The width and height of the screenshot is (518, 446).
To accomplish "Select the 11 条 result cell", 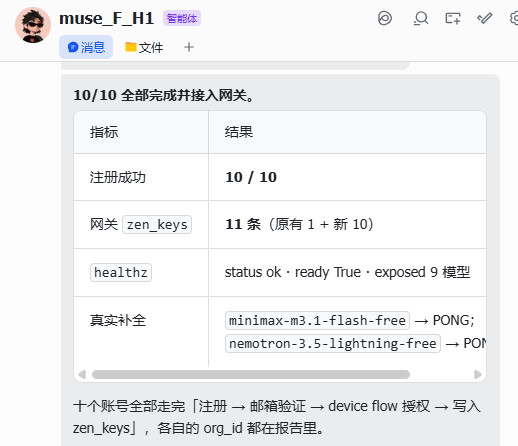I will tap(347, 224).
